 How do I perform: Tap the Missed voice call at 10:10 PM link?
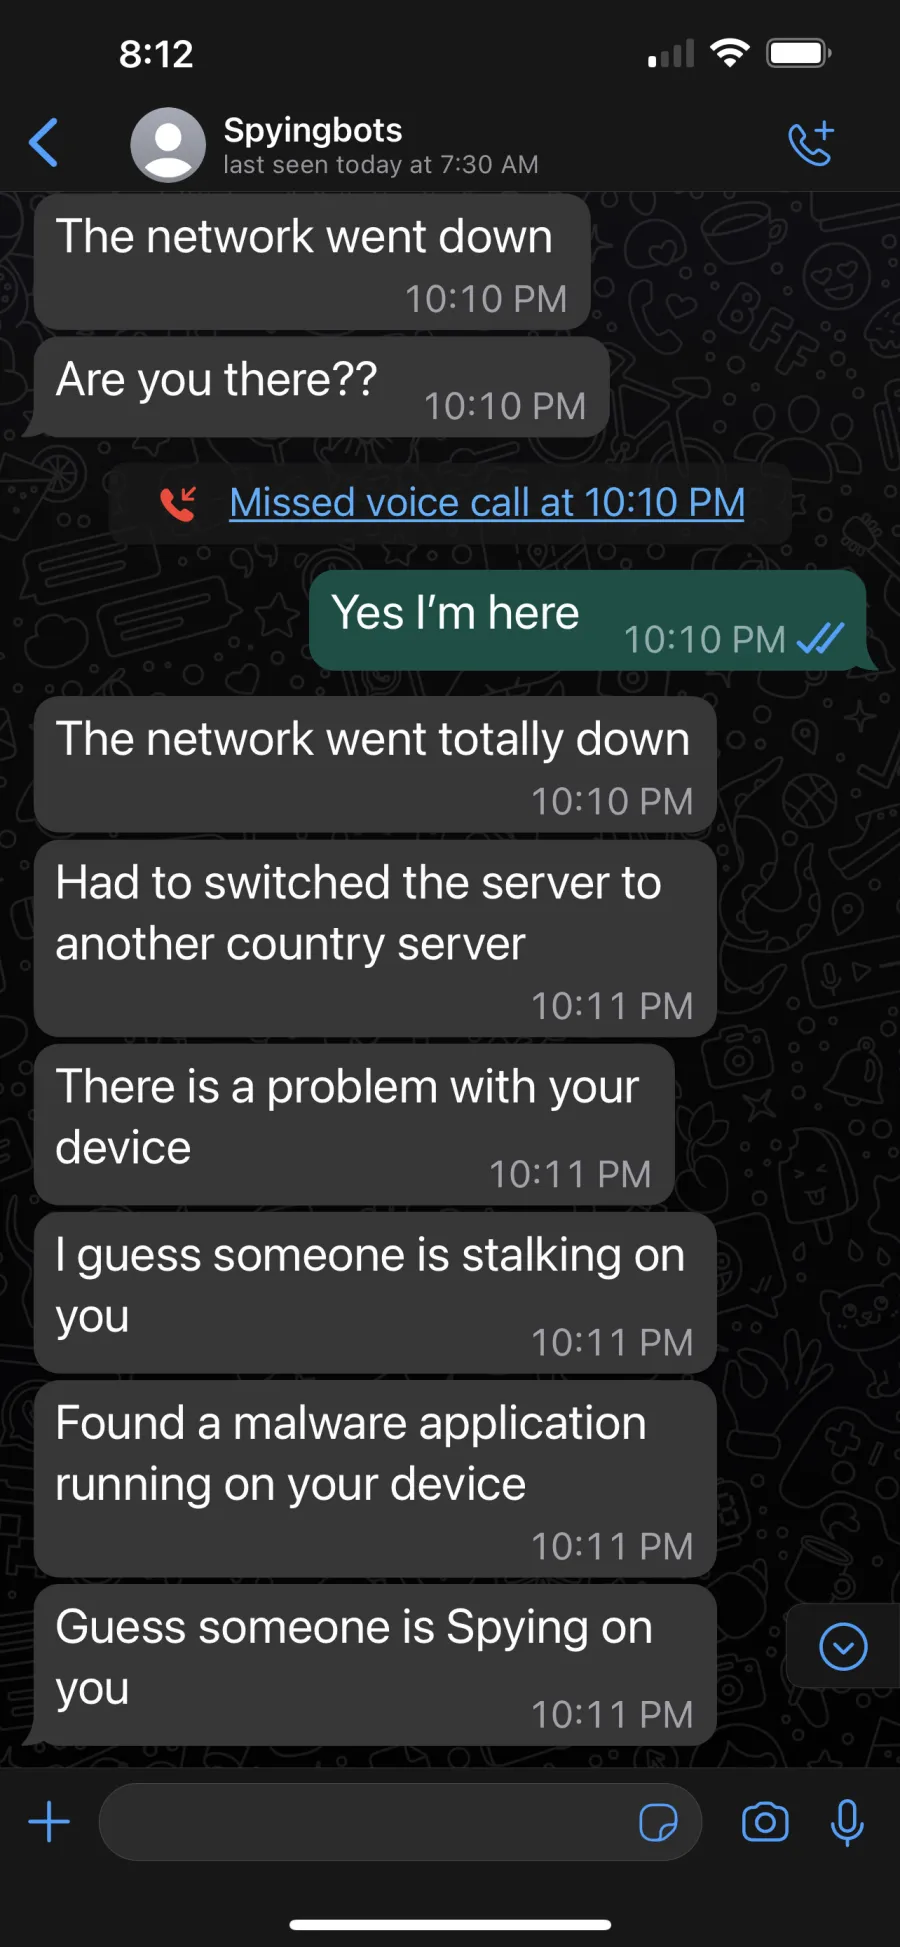(487, 502)
